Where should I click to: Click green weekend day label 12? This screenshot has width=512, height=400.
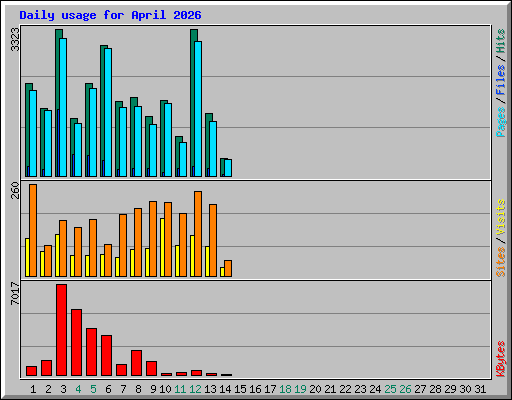[195, 389]
